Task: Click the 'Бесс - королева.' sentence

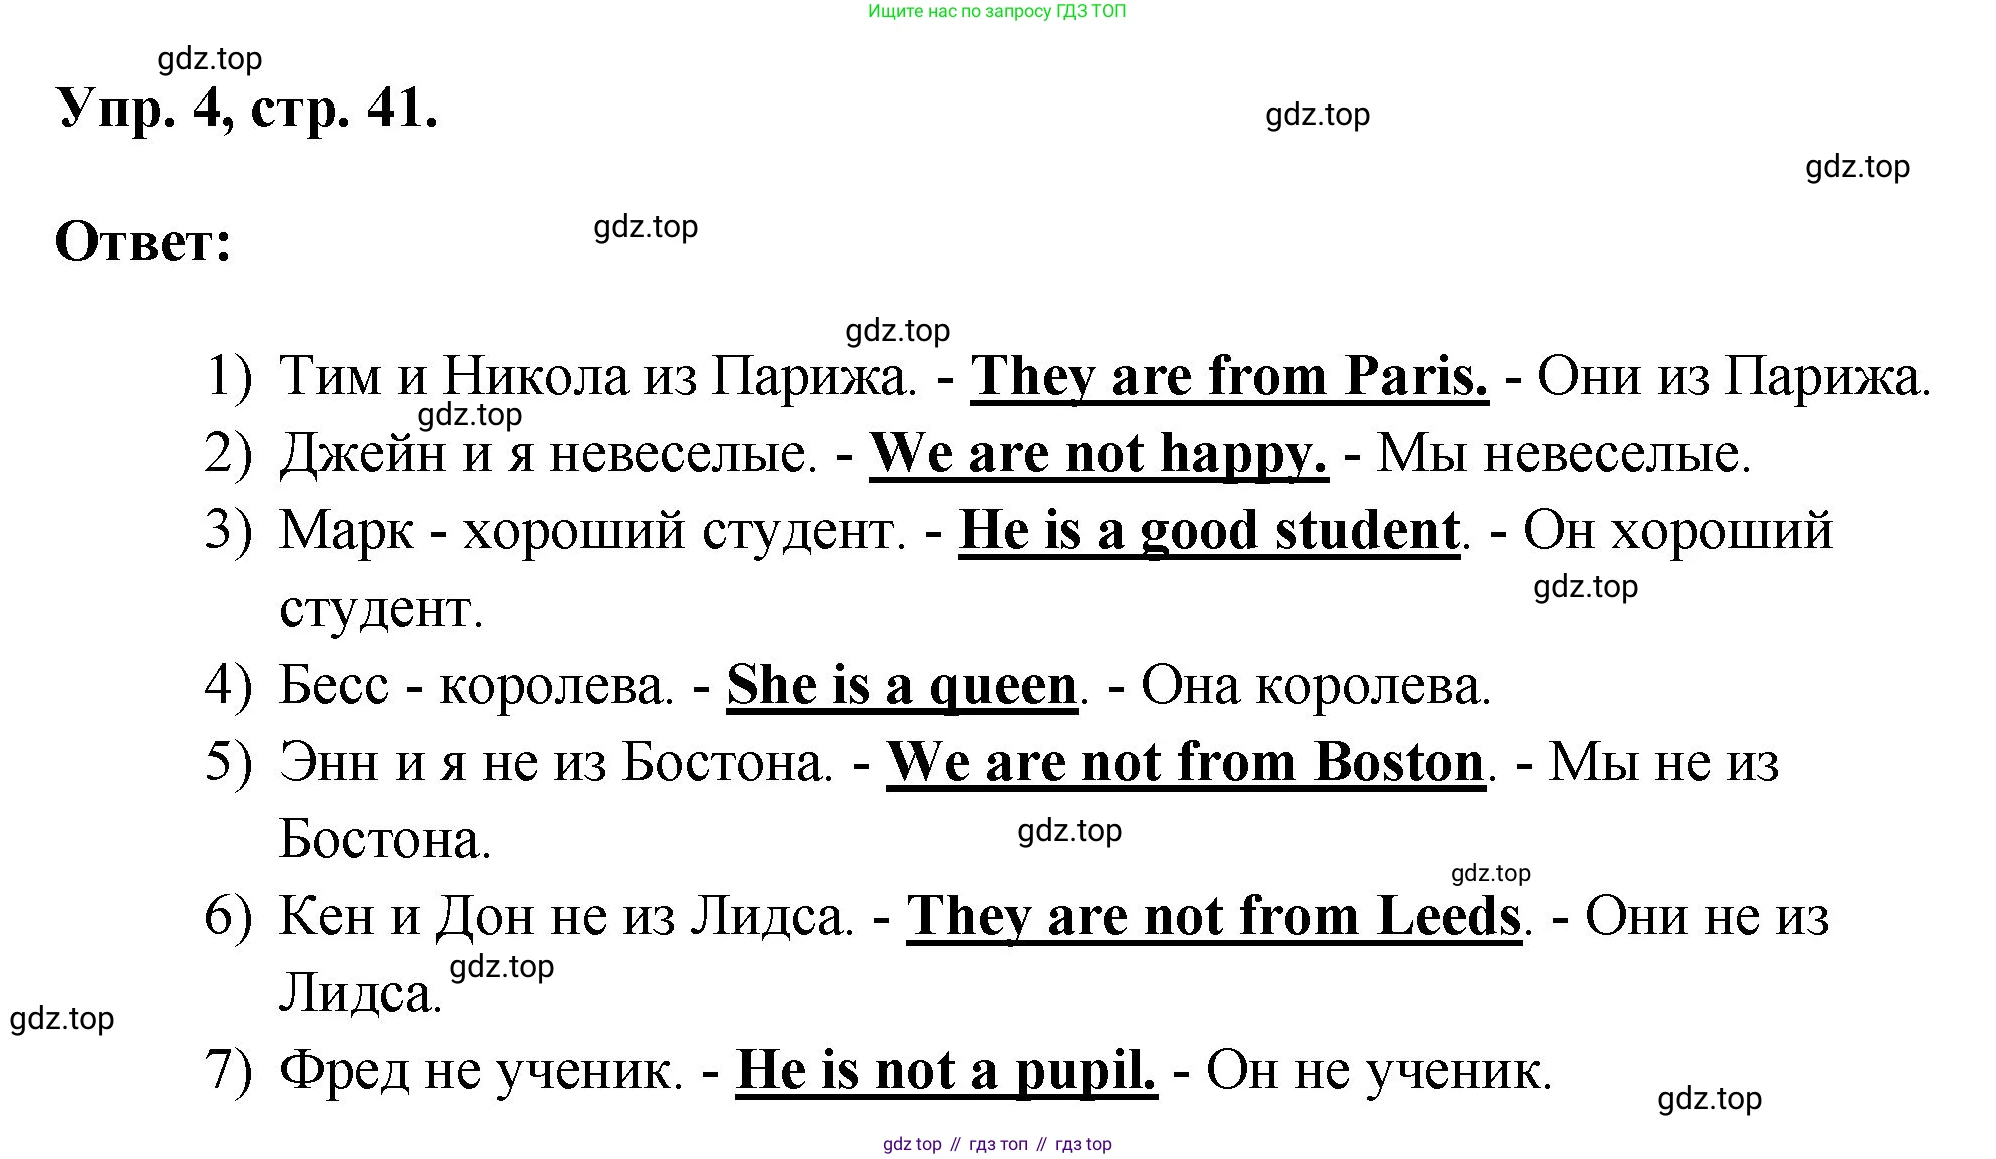Action: click(476, 686)
